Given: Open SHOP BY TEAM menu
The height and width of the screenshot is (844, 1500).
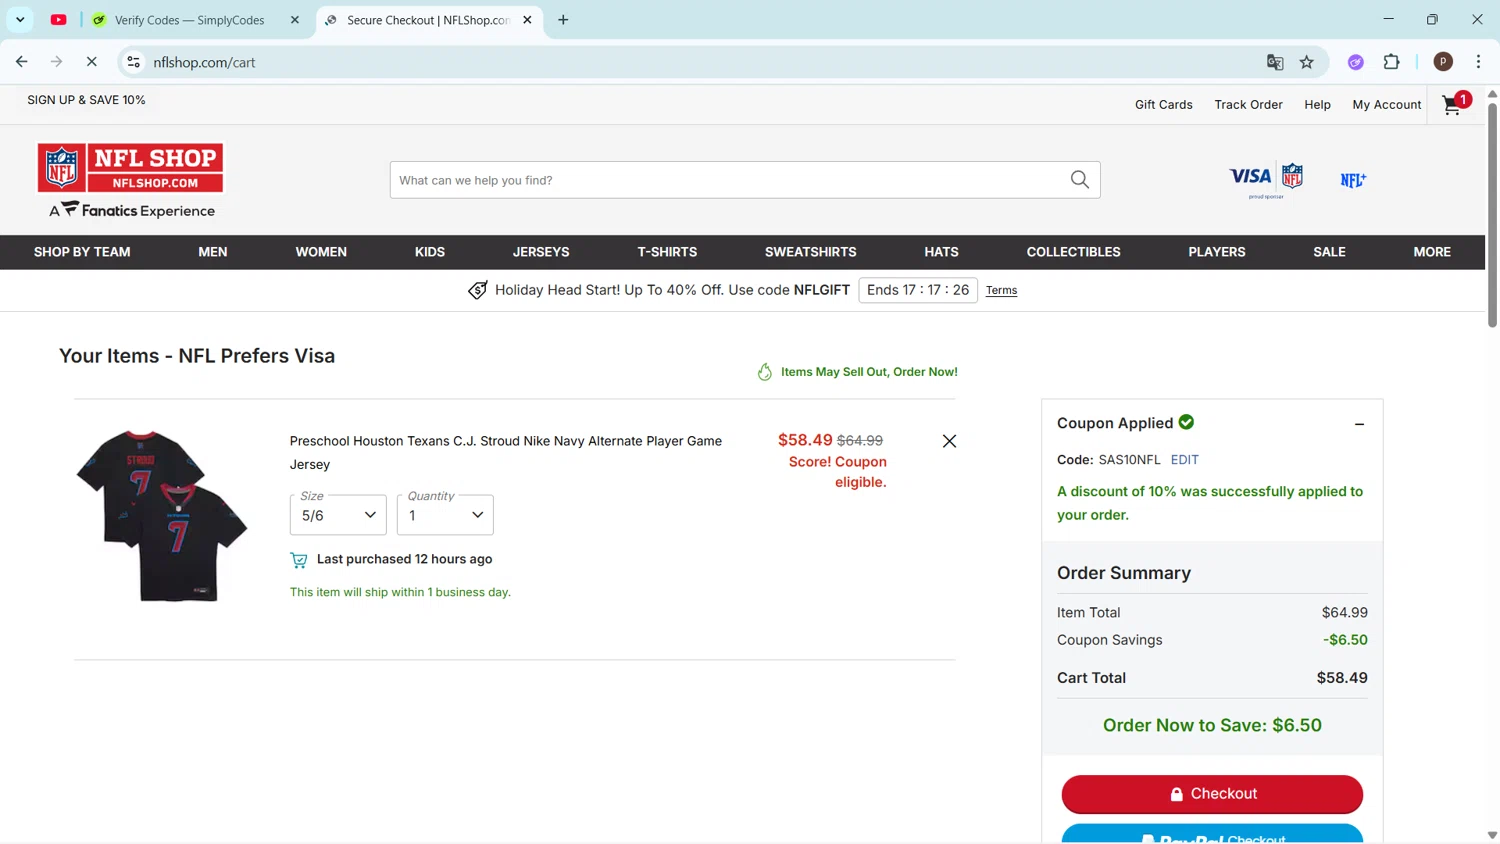Looking at the screenshot, I should pos(82,252).
